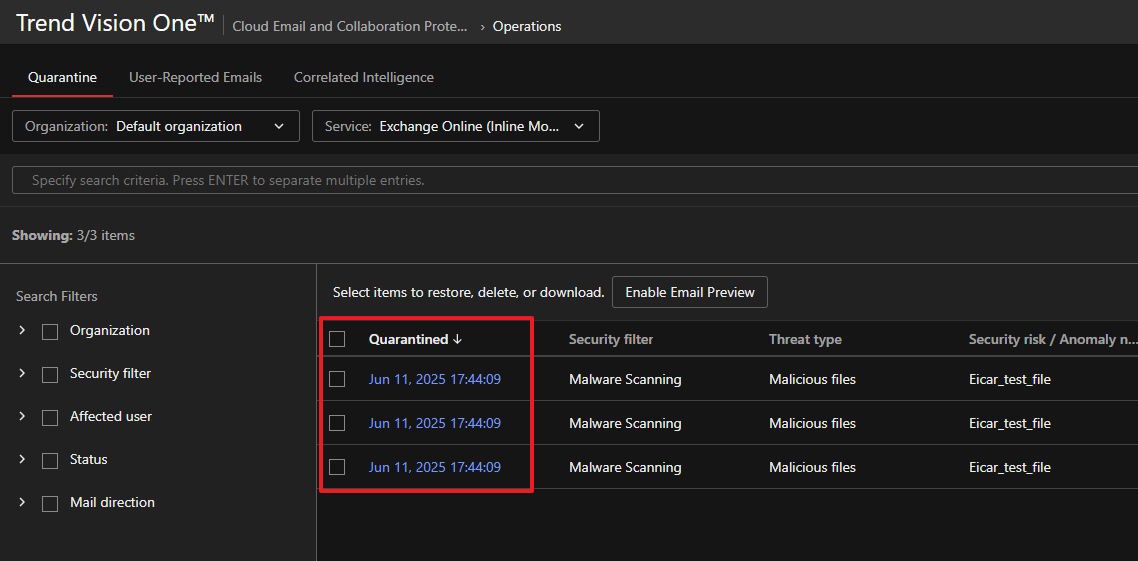Enable the Organization filter checkbox
Image resolution: width=1138 pixels, height=561 pixels.
[50, 332]
